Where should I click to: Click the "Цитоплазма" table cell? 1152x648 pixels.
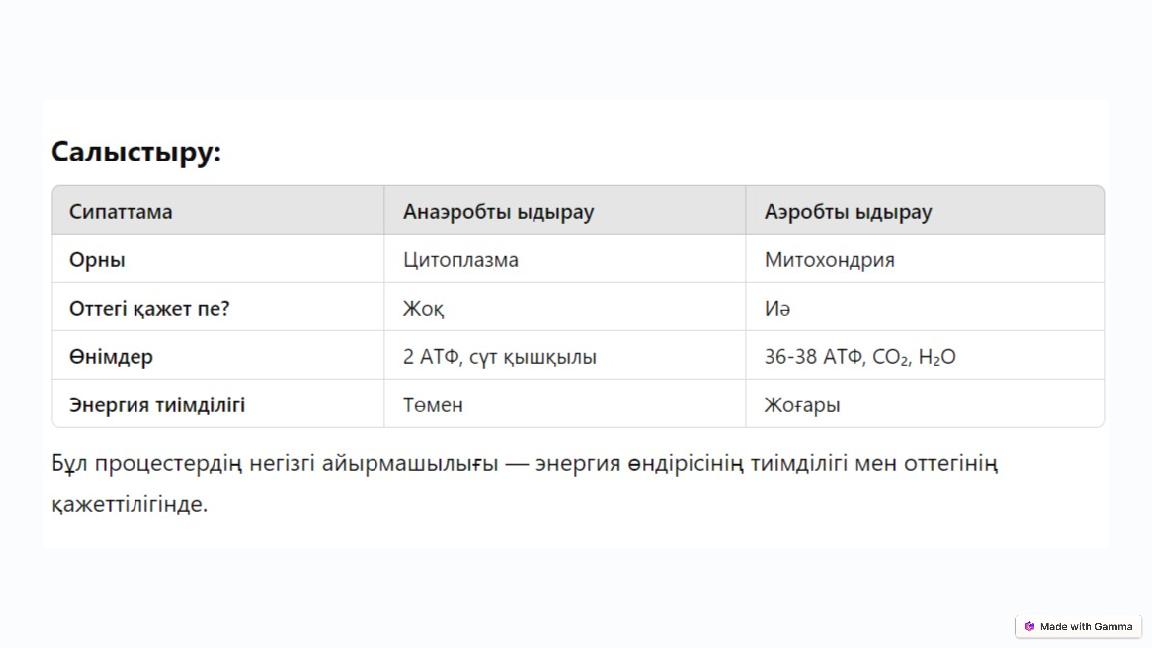pos(461,260)
